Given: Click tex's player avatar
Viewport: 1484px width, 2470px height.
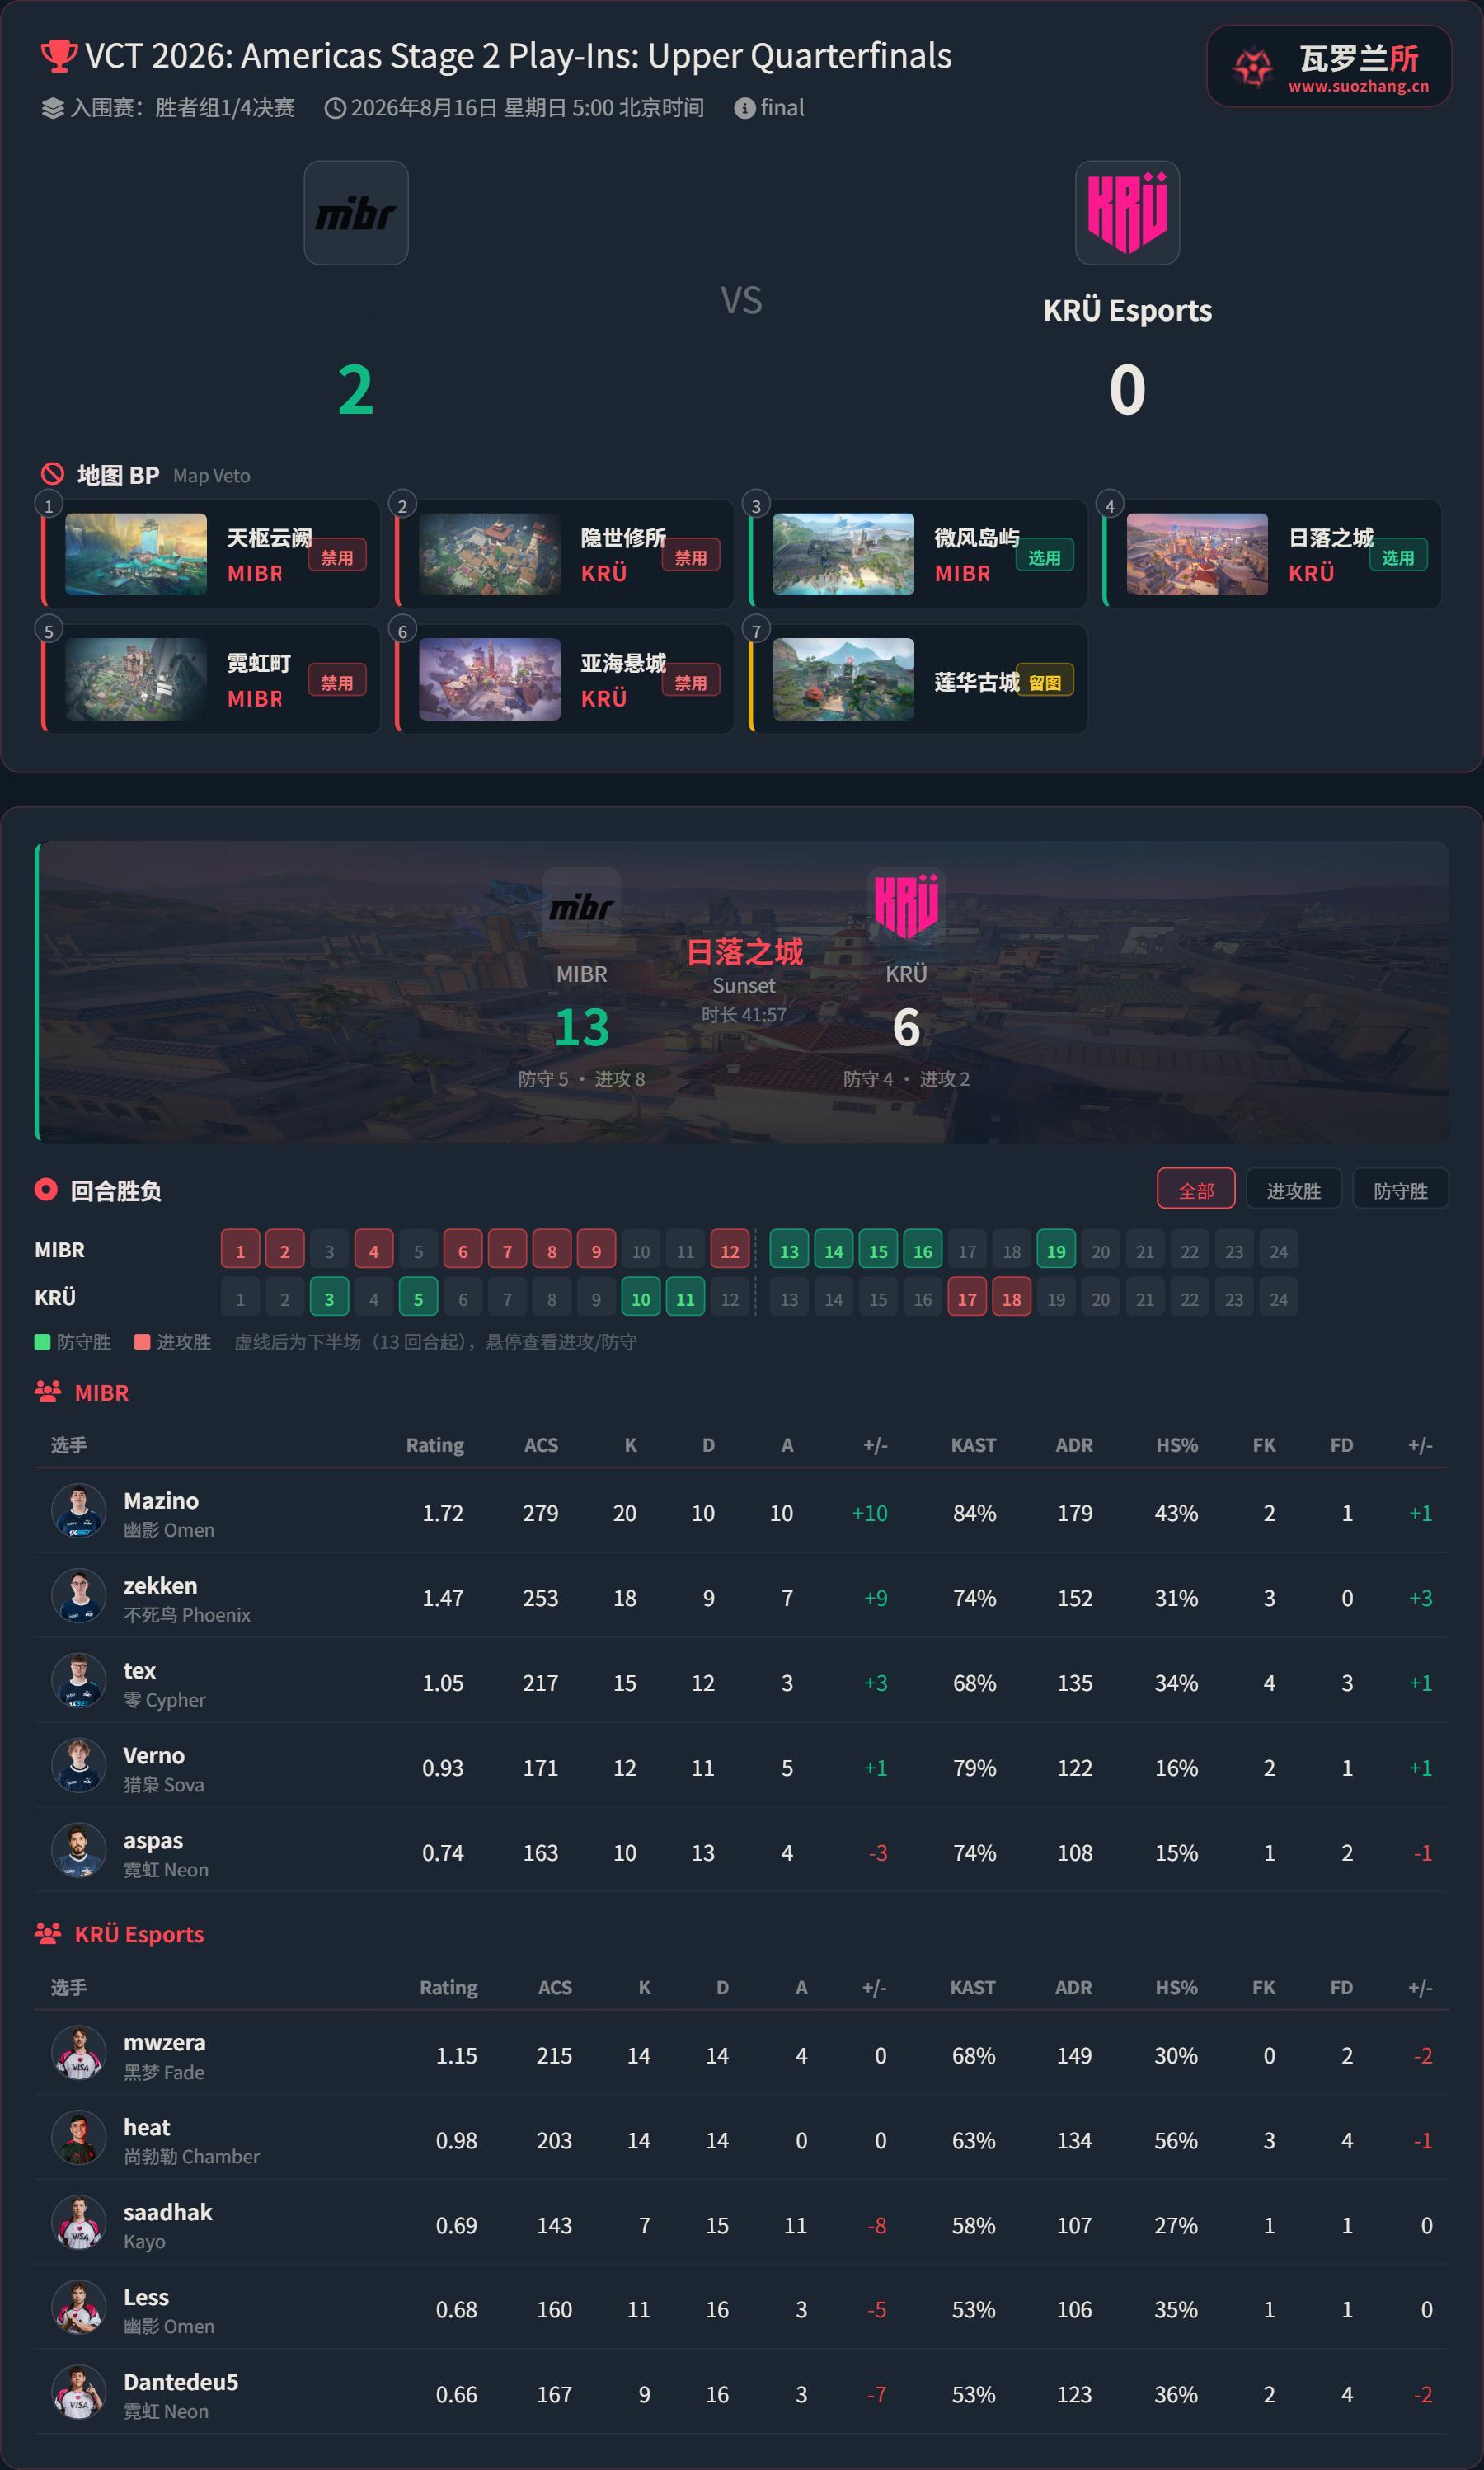Looking at the screenshot, I should click(x=79, y=1680).
